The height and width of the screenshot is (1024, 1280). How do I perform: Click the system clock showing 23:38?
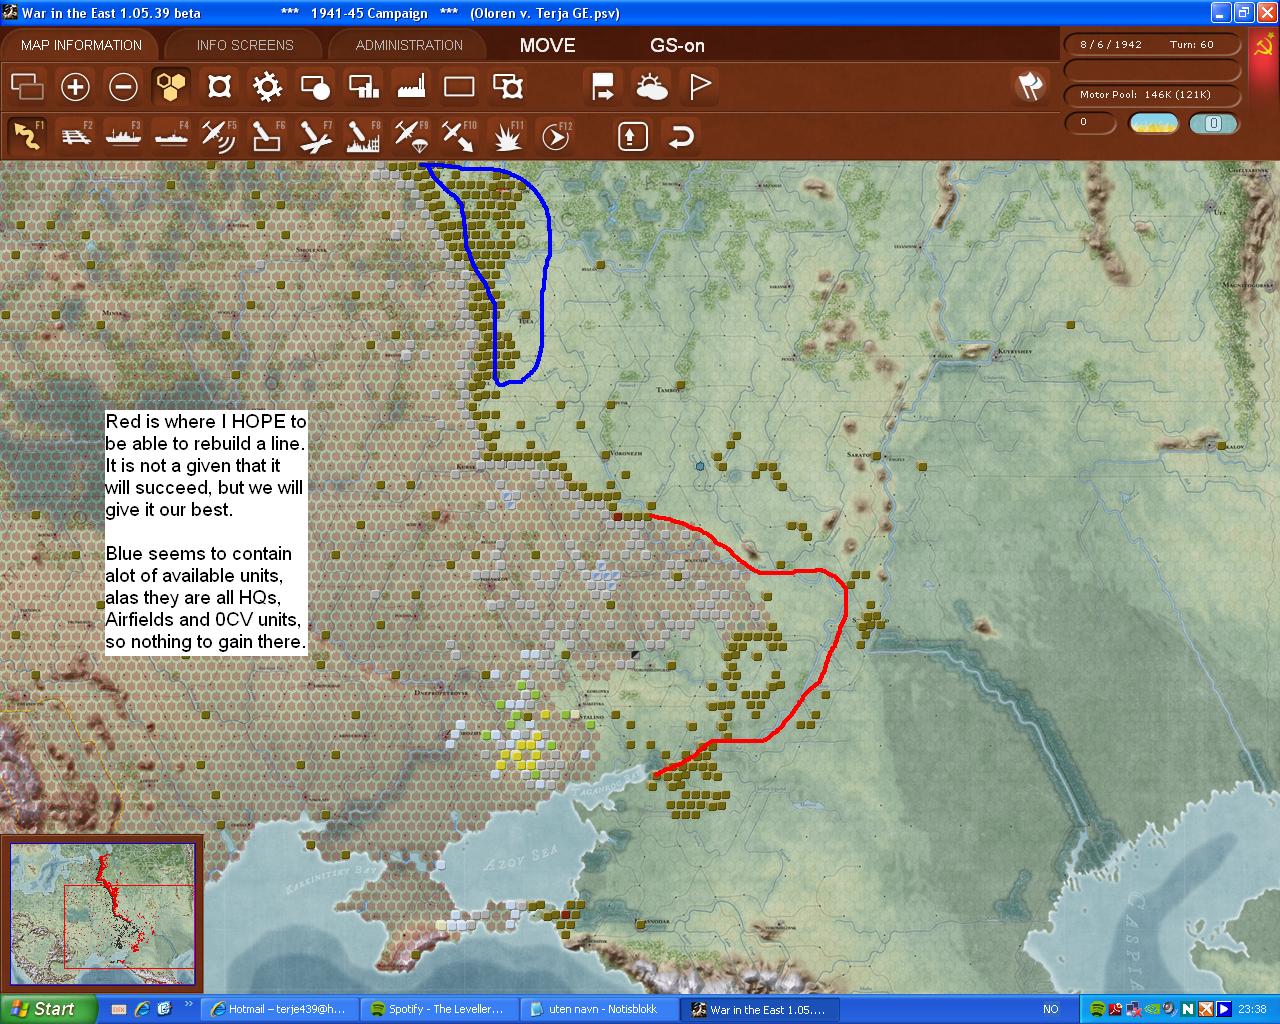(x=1252, y=1009)
